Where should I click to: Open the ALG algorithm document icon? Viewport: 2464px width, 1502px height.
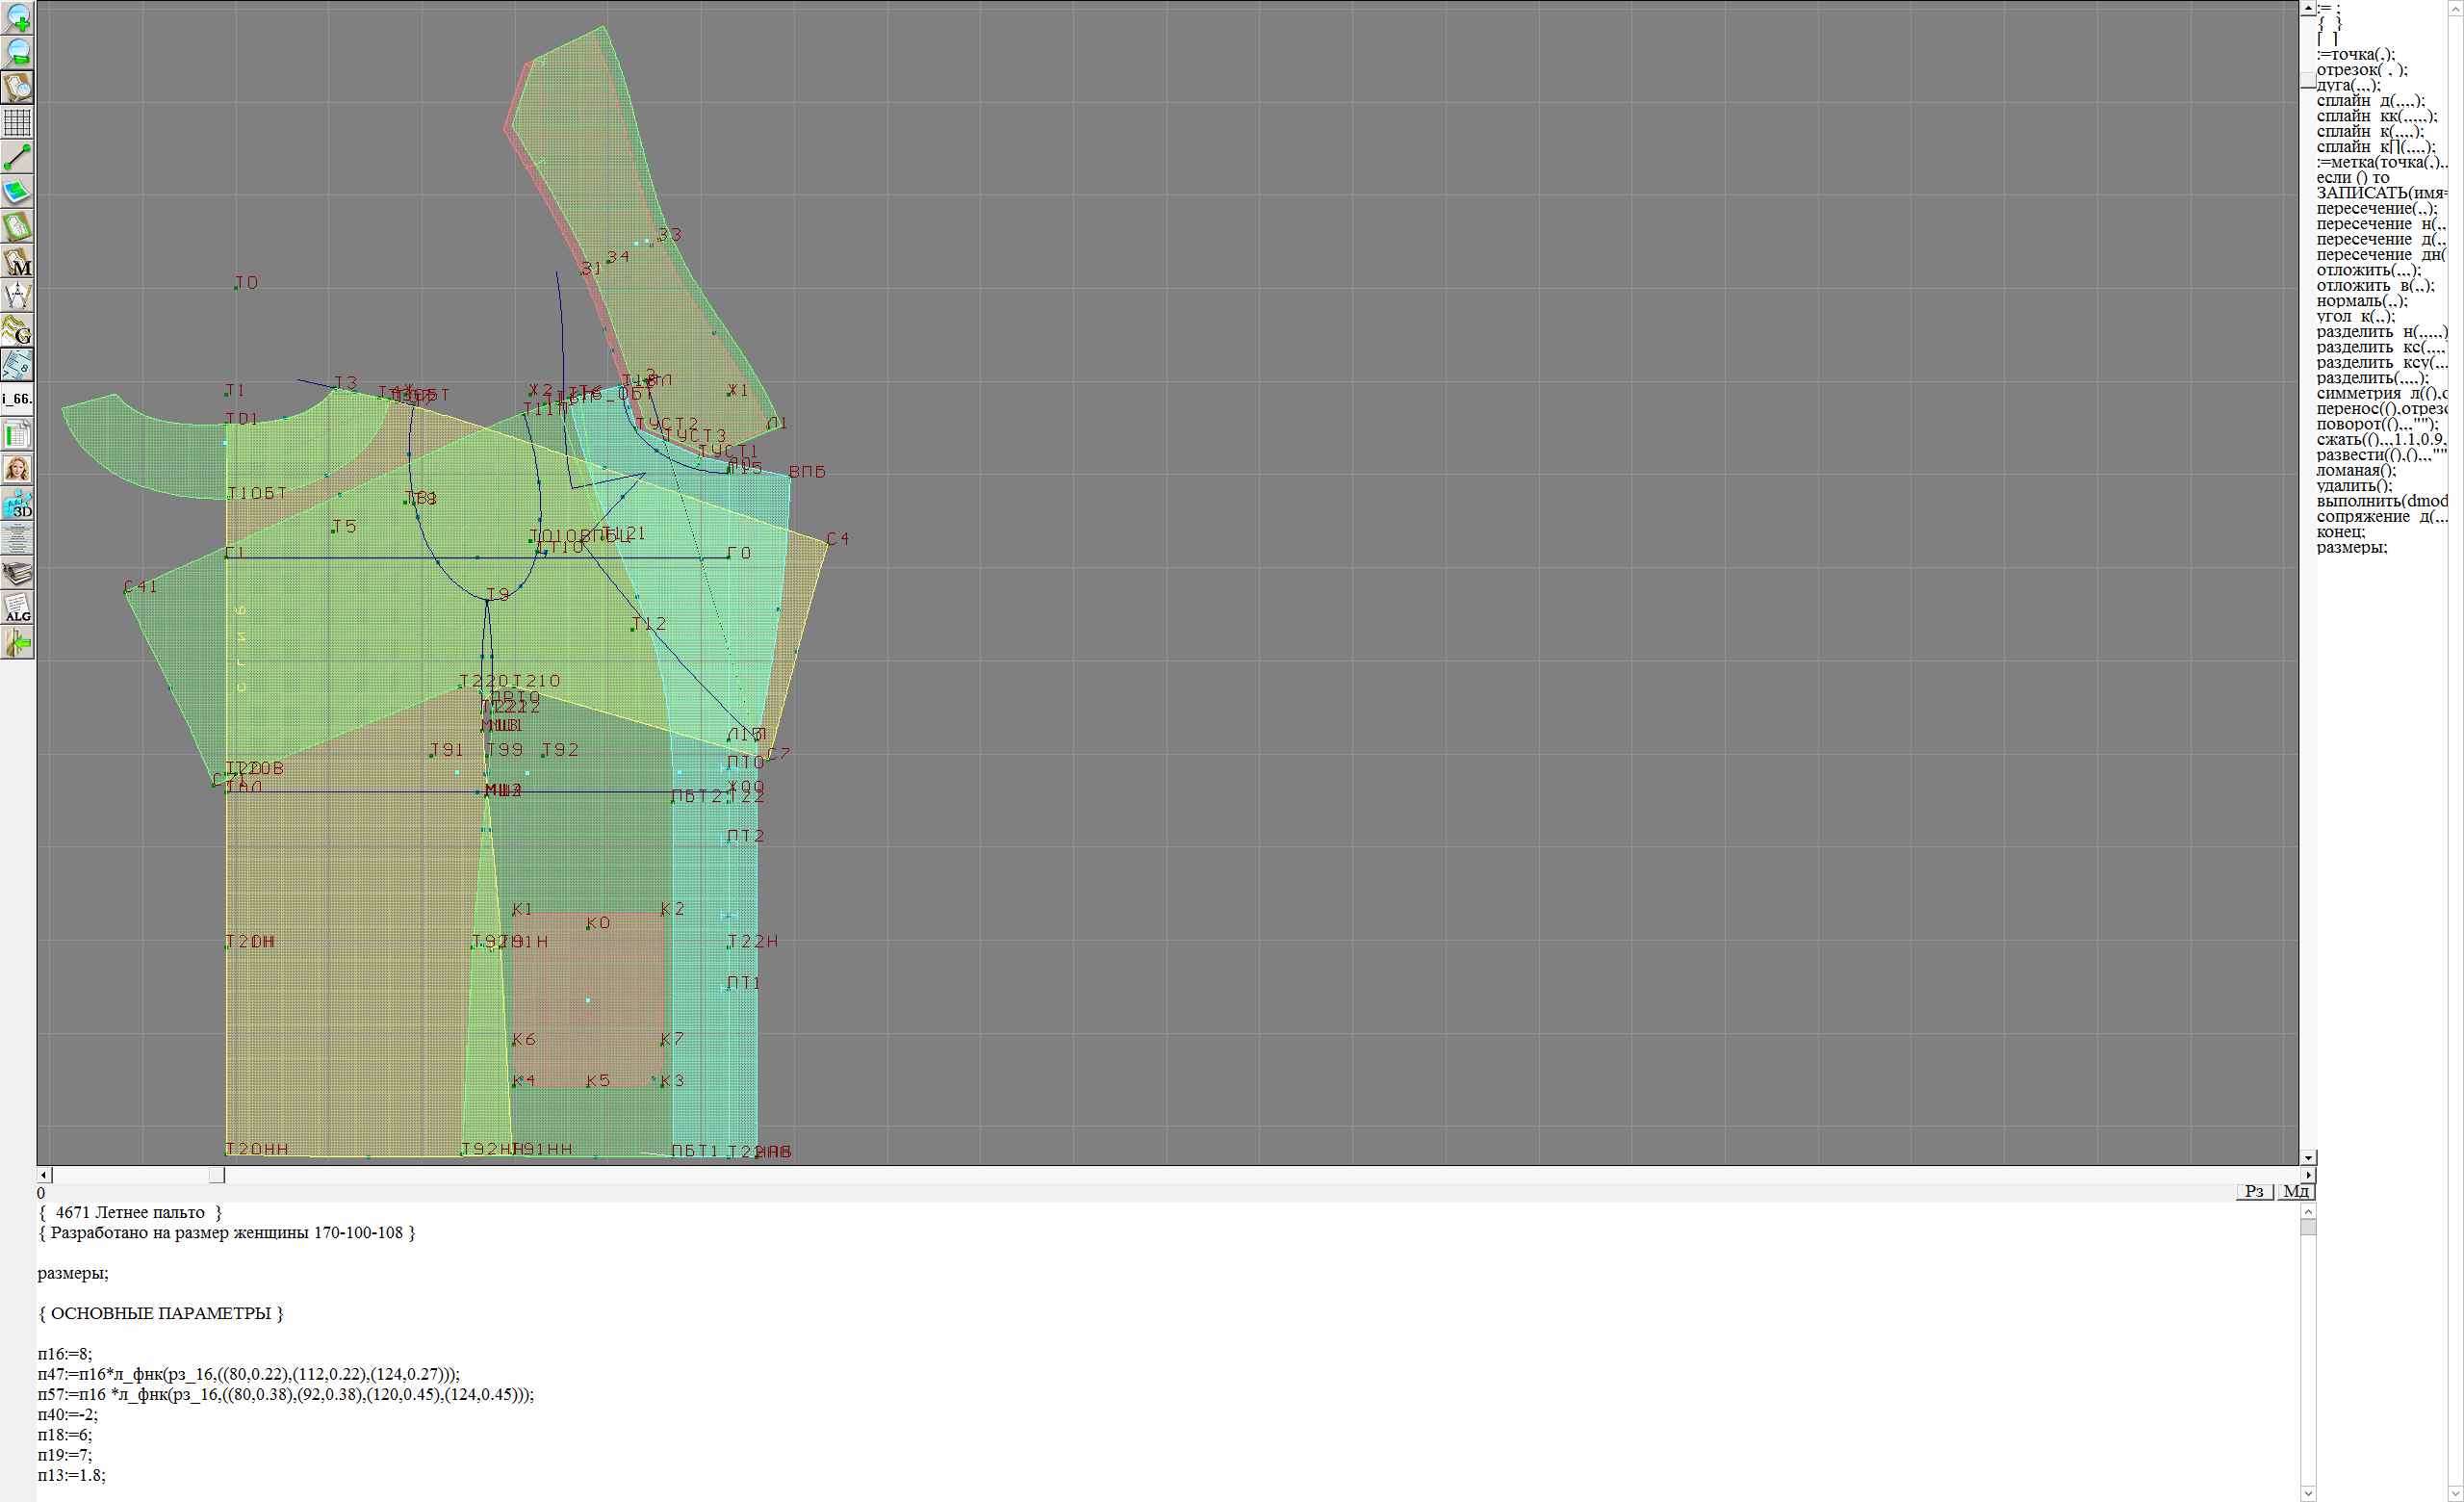pos(18,608)
